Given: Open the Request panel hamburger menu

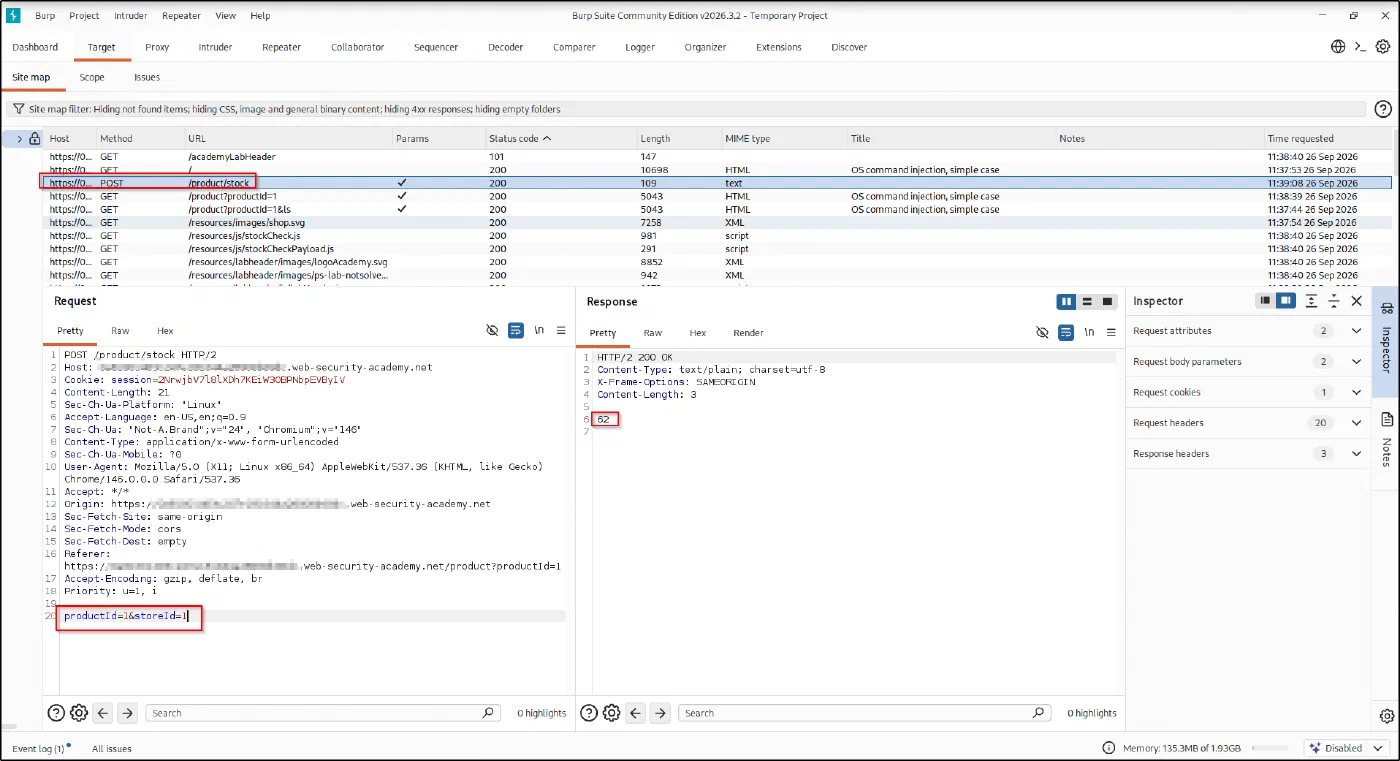Looking at the screenshot, I should 561,331.
